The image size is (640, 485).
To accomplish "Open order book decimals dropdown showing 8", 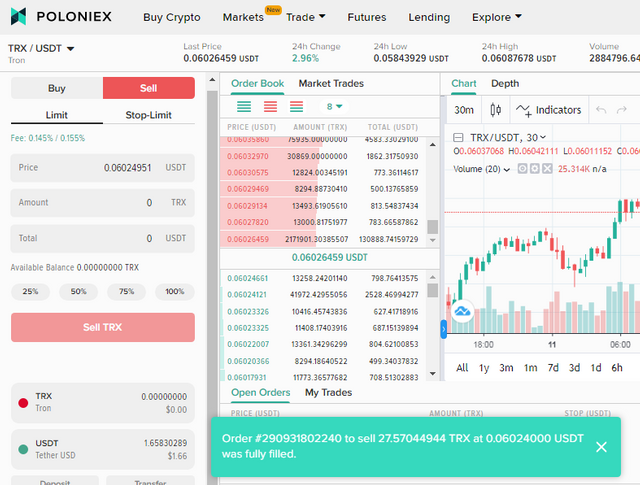I will tap(334, 107).
